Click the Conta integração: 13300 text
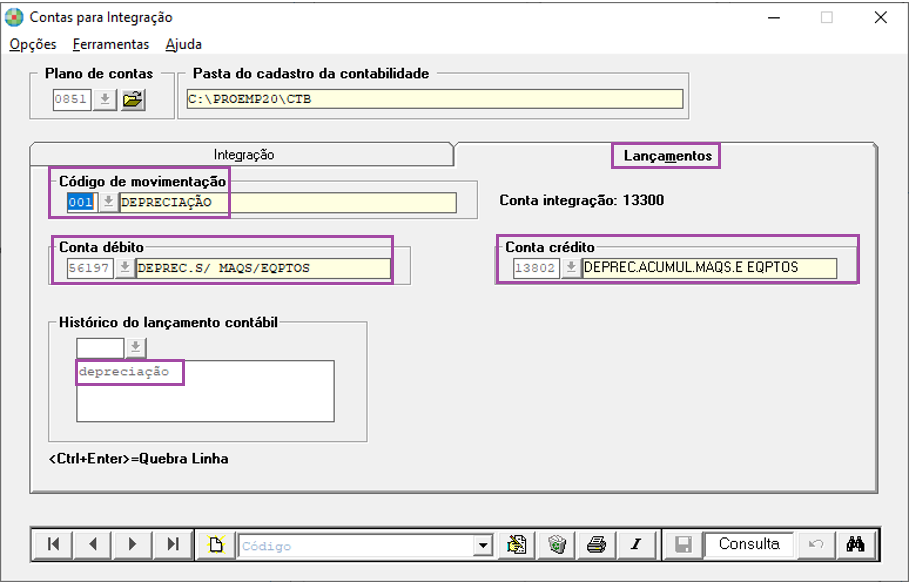The width and height of the screenshot is (911, 582). 582,200
